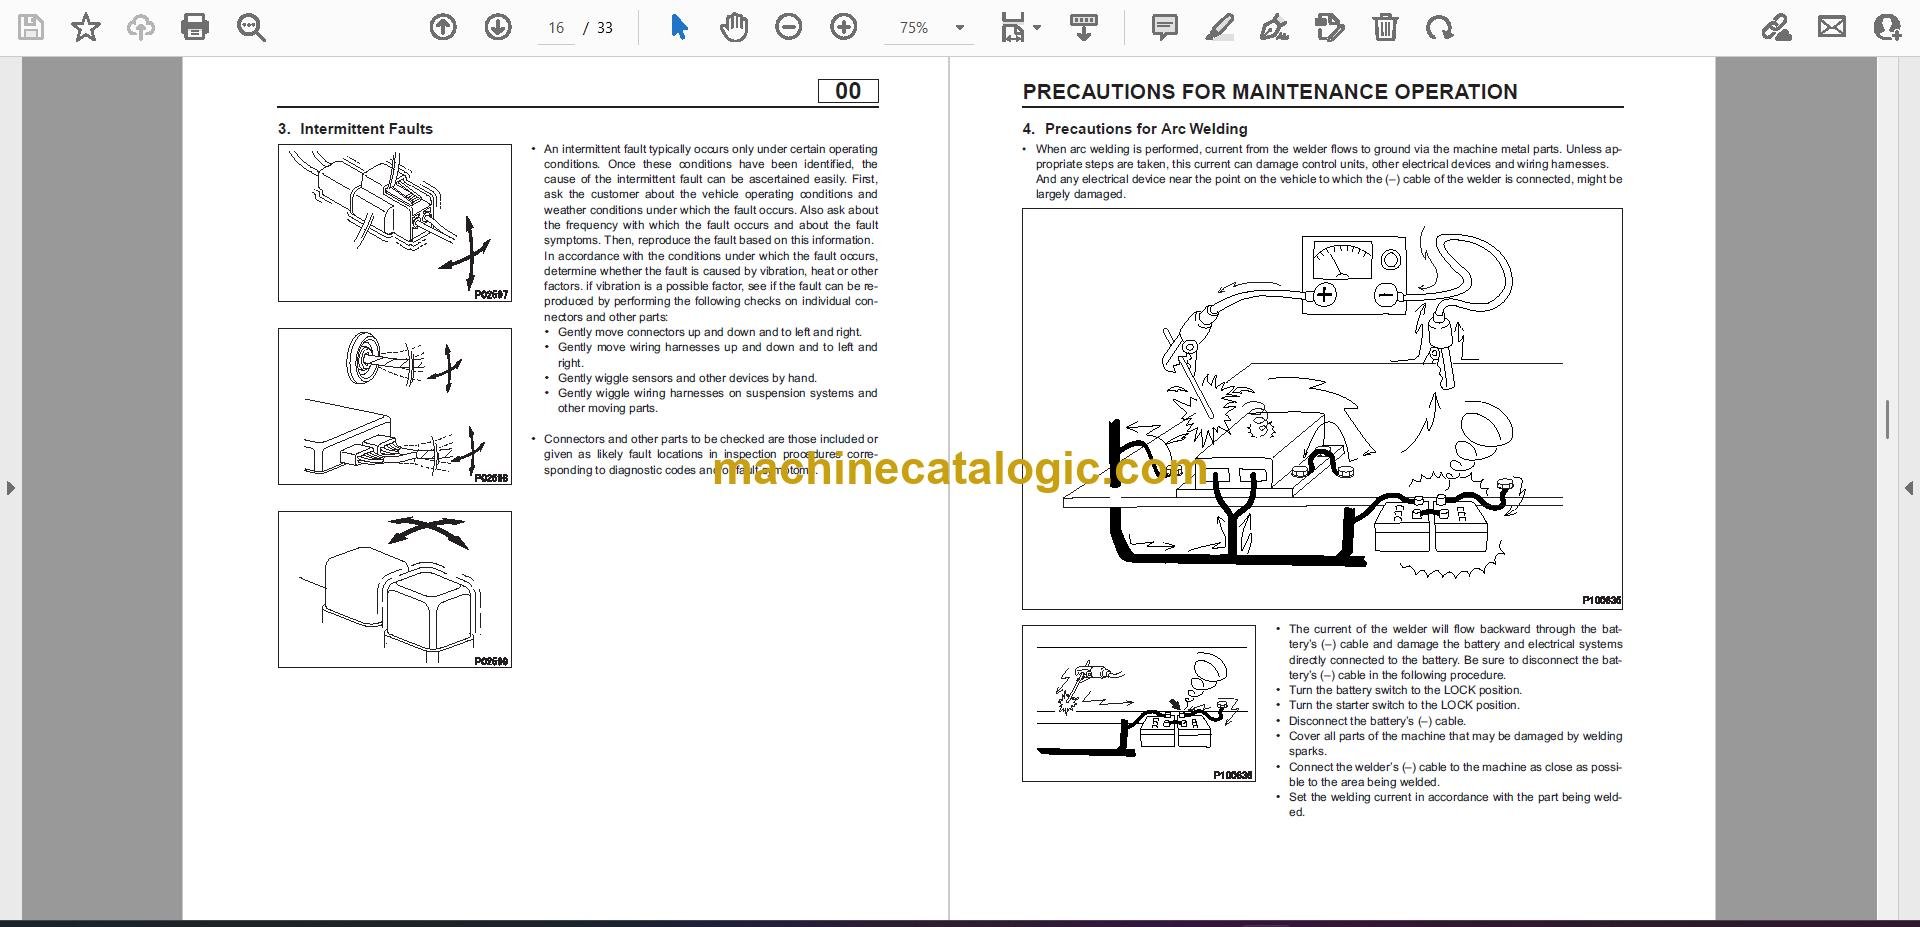The width and height of the screenshot is (1920, 927).
Task: Select the highlighter pen tool
Action: (1220, 27)
